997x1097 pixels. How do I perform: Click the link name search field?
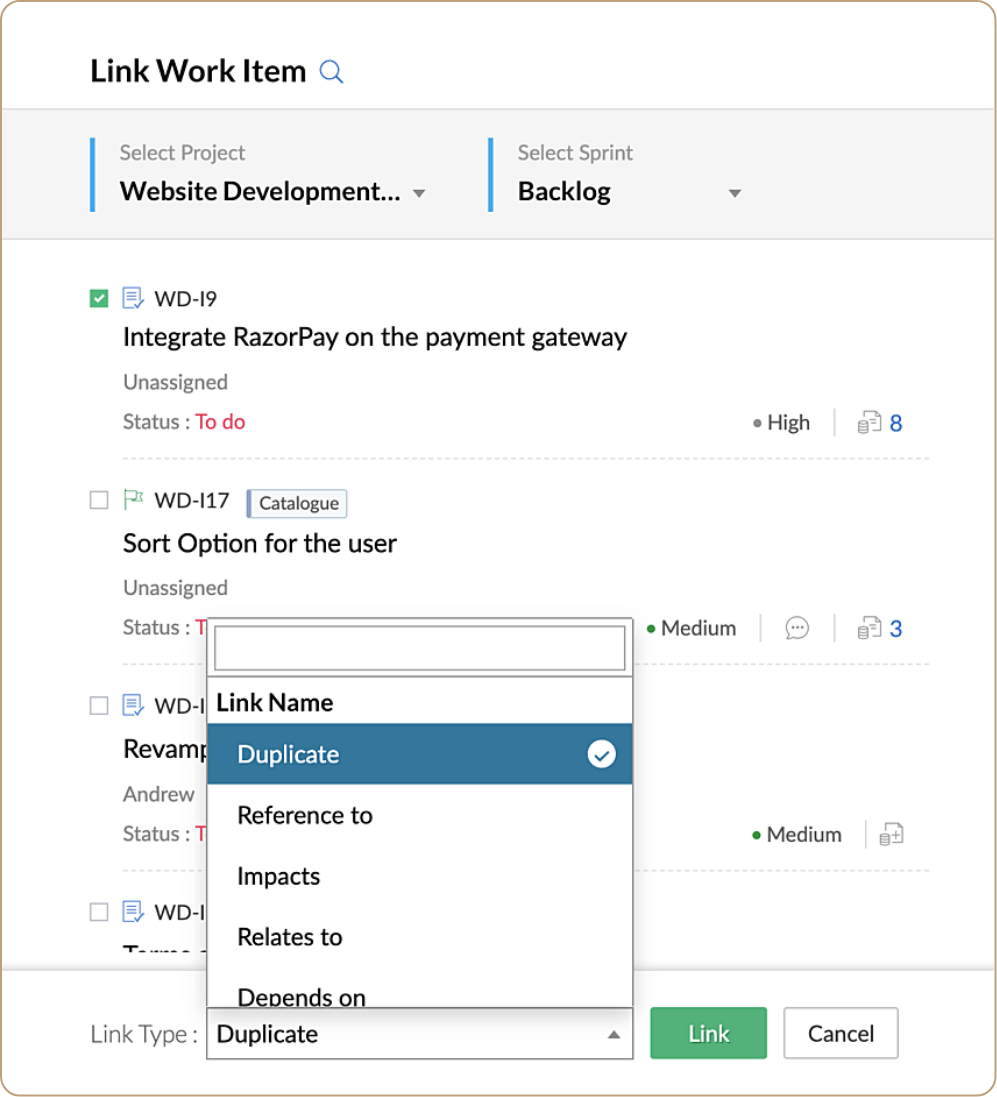419,648
